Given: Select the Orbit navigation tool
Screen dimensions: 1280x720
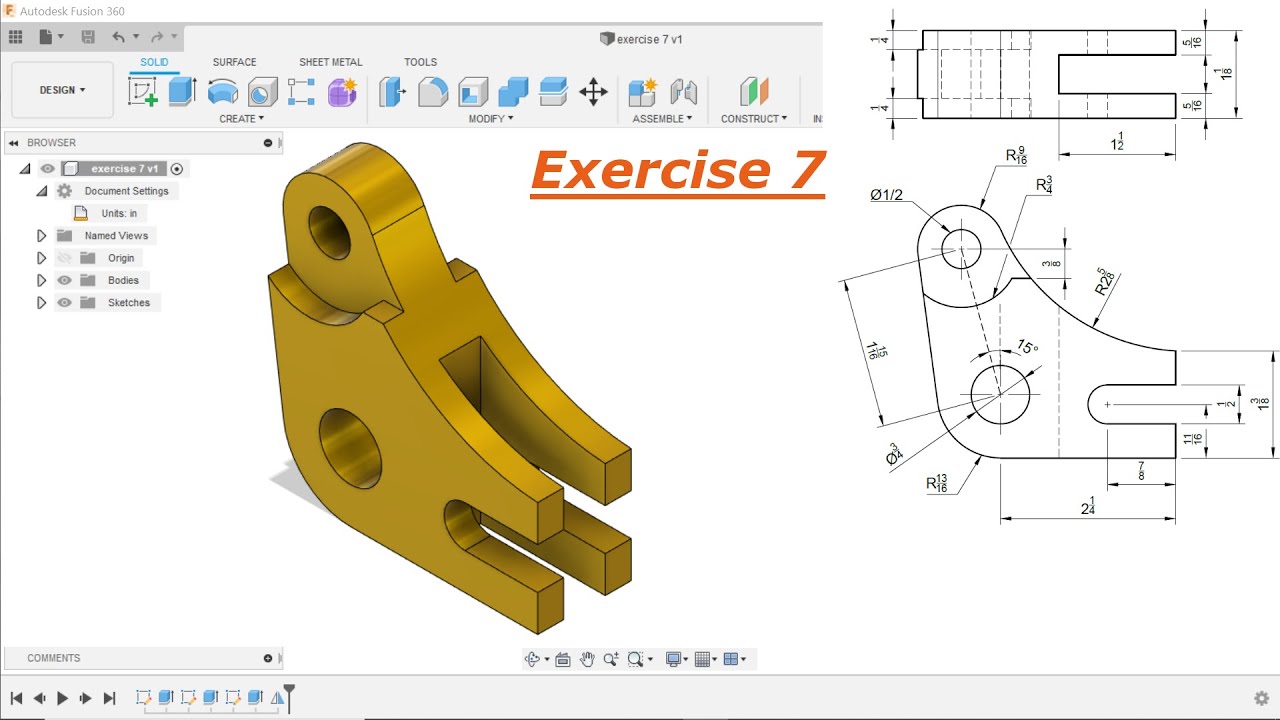Looking at the screenshot, I should tap(532, 659).
